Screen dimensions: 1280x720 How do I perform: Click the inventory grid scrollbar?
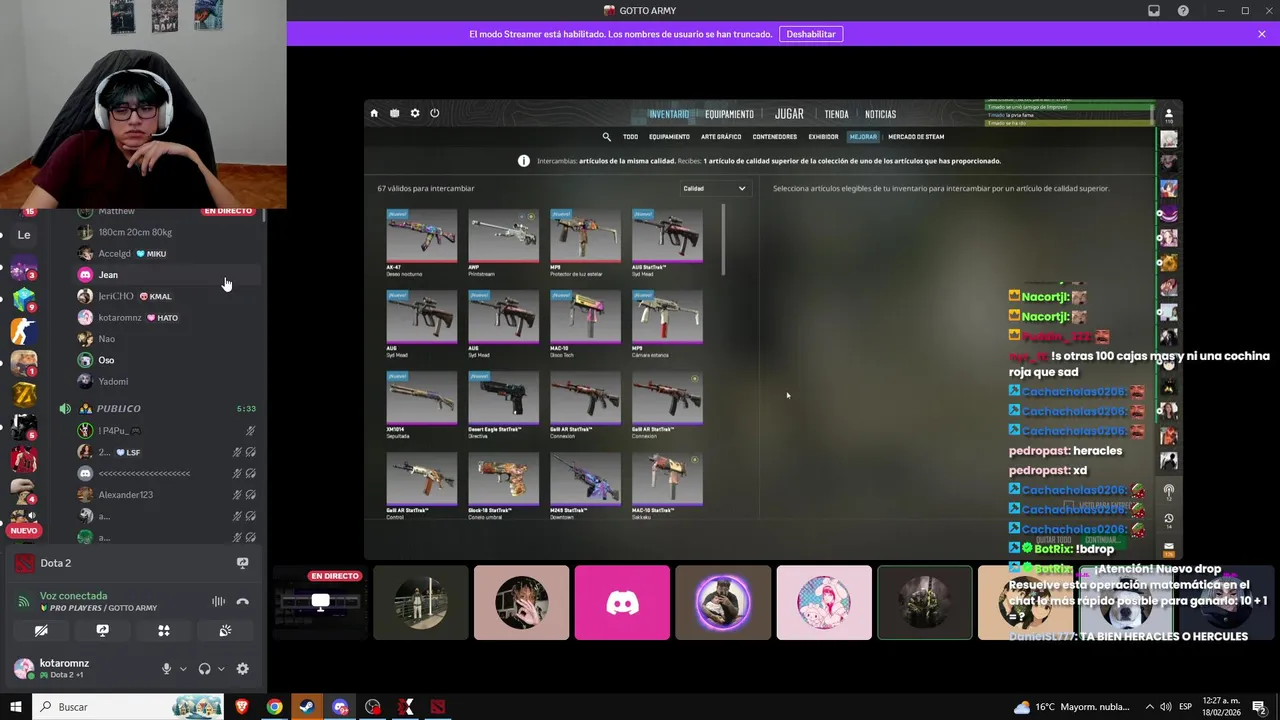pos(723,240)
